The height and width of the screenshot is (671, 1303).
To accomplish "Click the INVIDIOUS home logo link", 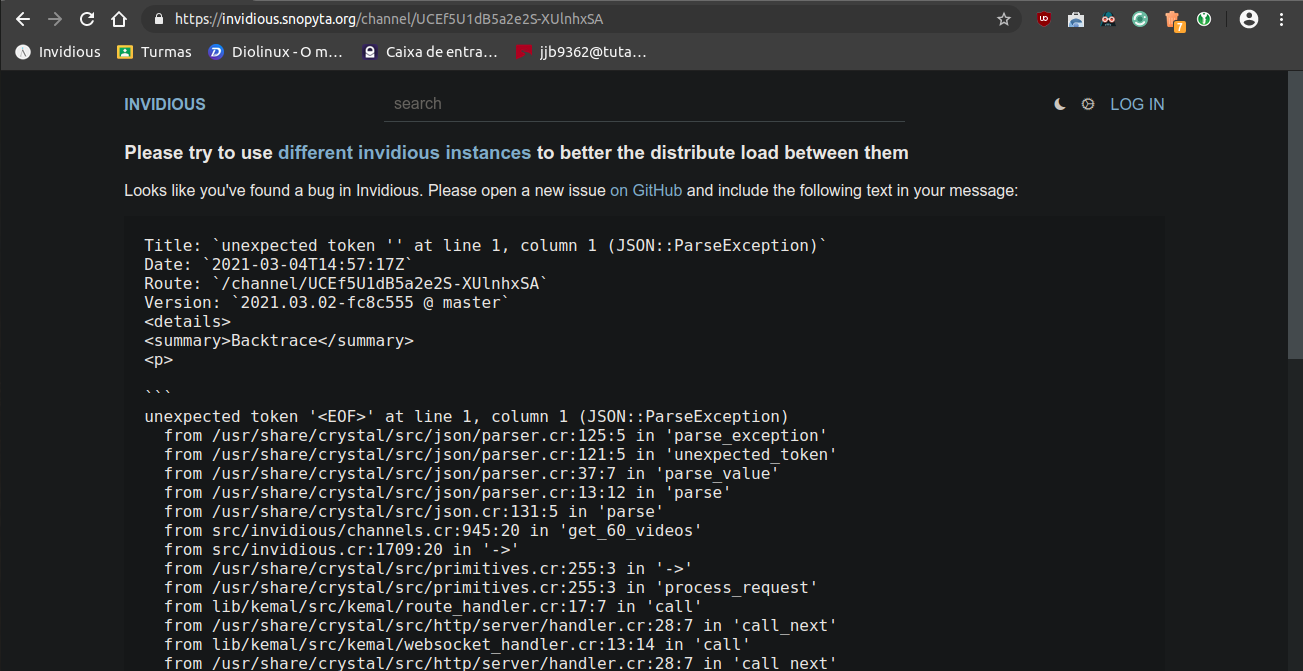I will coord(165,104).
